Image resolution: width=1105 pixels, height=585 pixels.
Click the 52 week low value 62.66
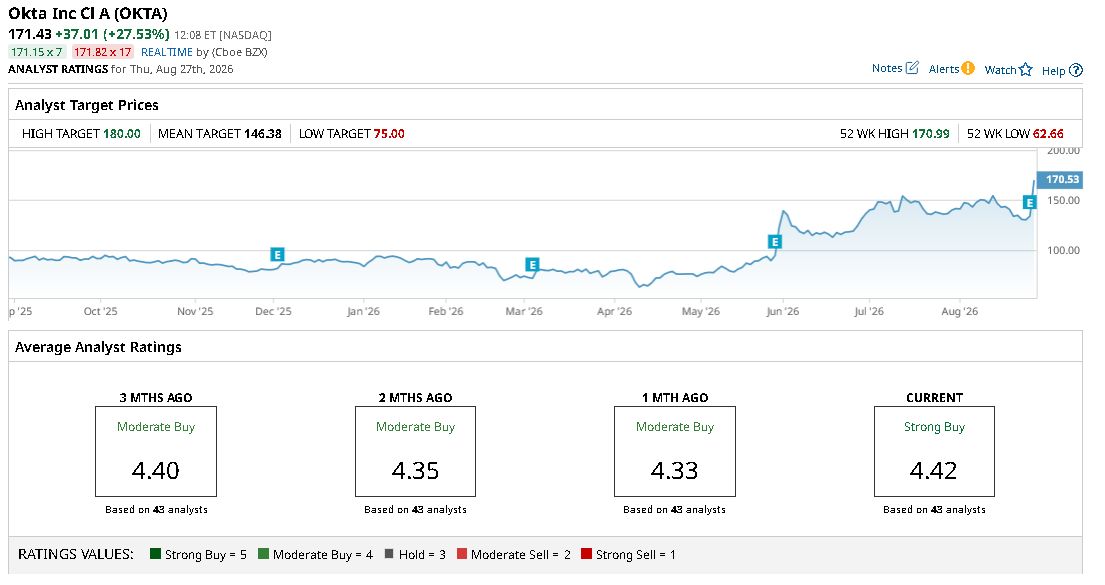(1049, 134)
